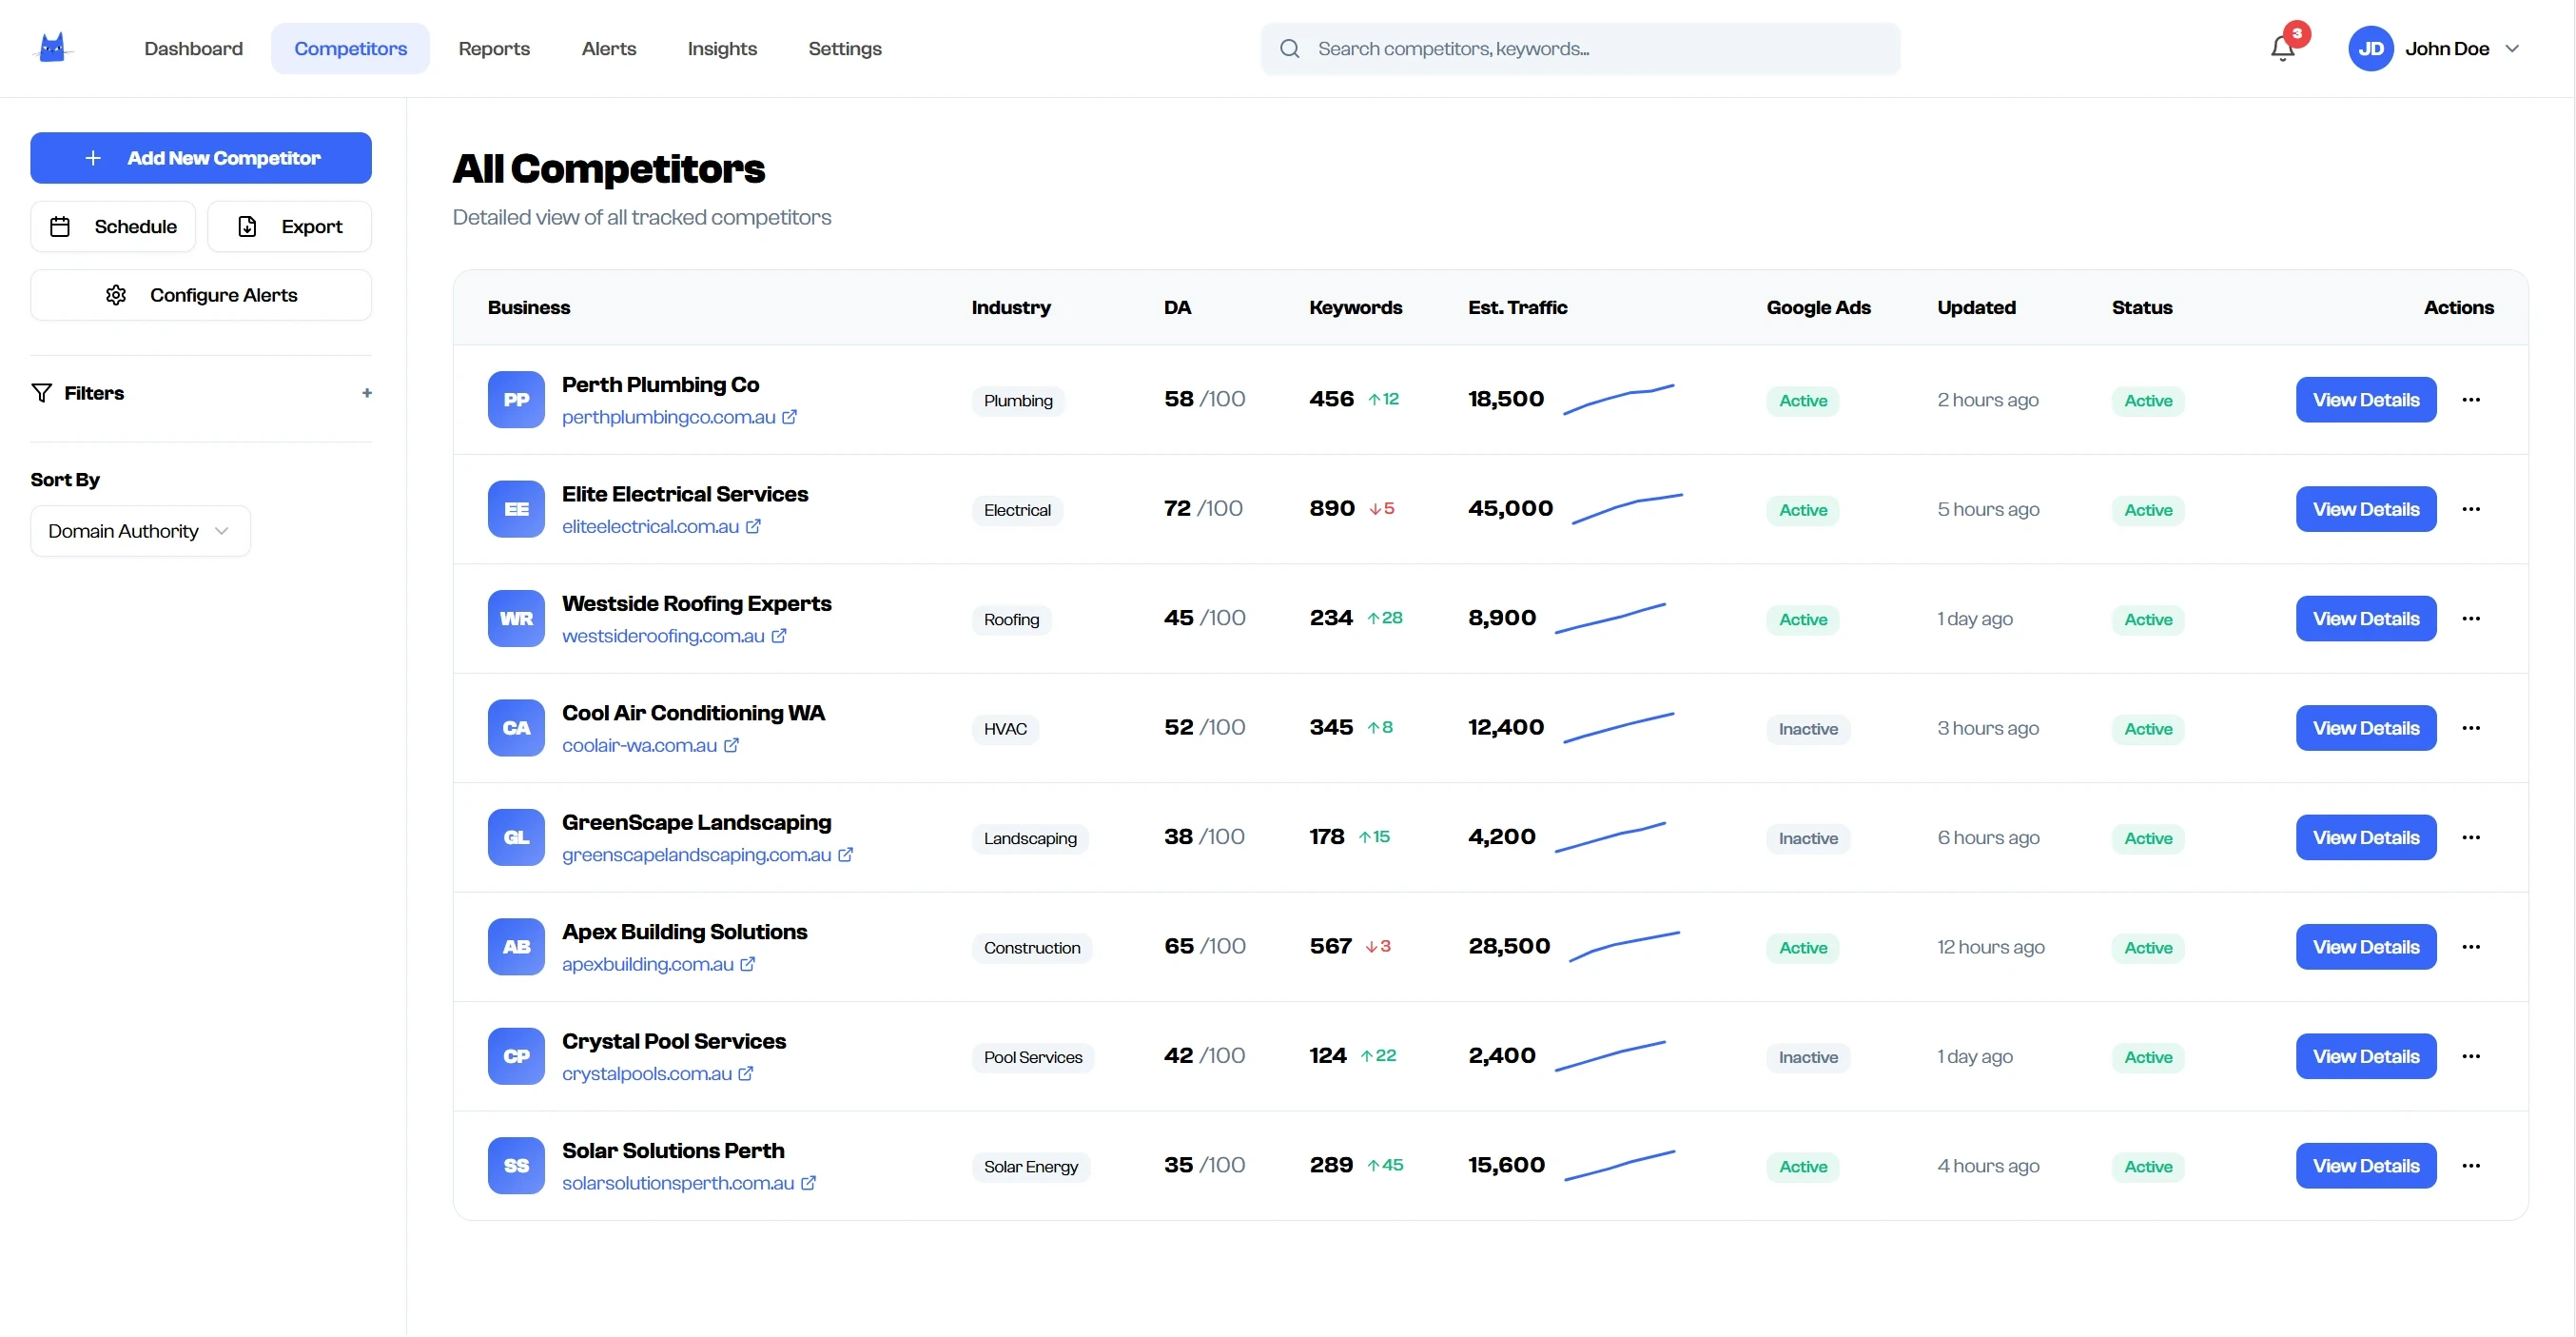This screenshot has height=1337, width=2576.
Task: Open more actions for GreenScape Landscaping row
Action: (2470, 838)
